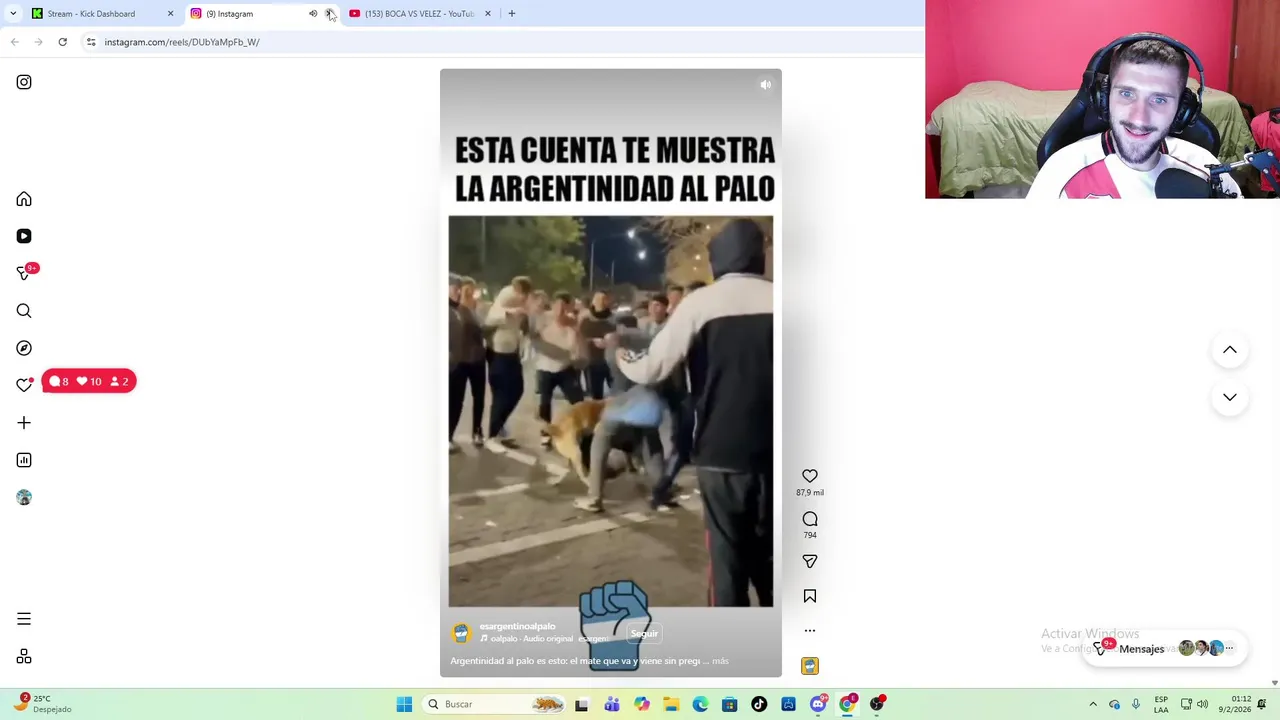
Task: Open Discord from the taskbar
Action: [818, 704]
